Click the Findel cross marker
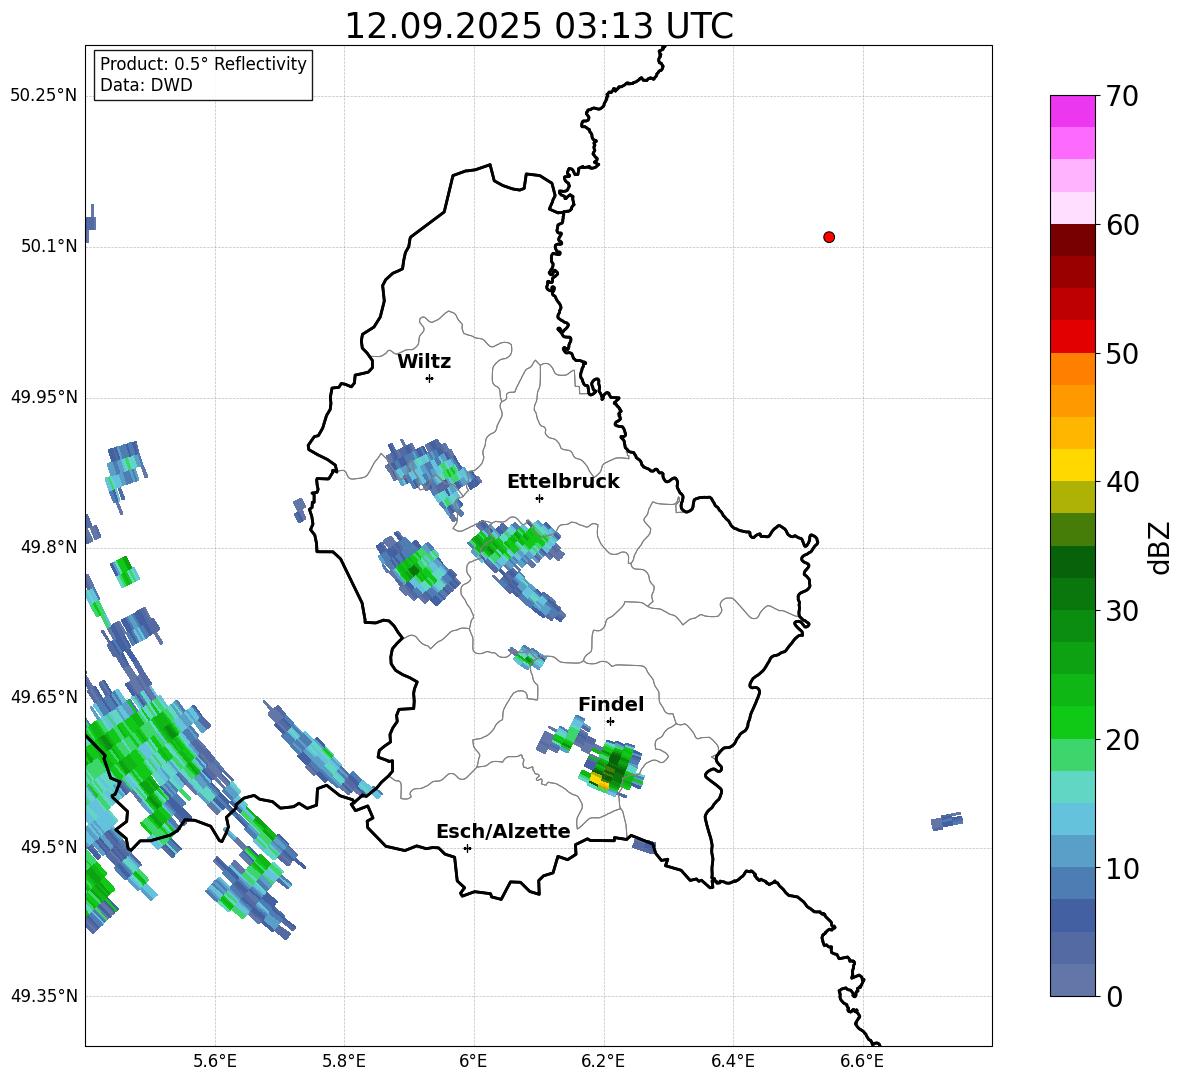Screen dimensions: 1184x1081 (x=610, y=722)
